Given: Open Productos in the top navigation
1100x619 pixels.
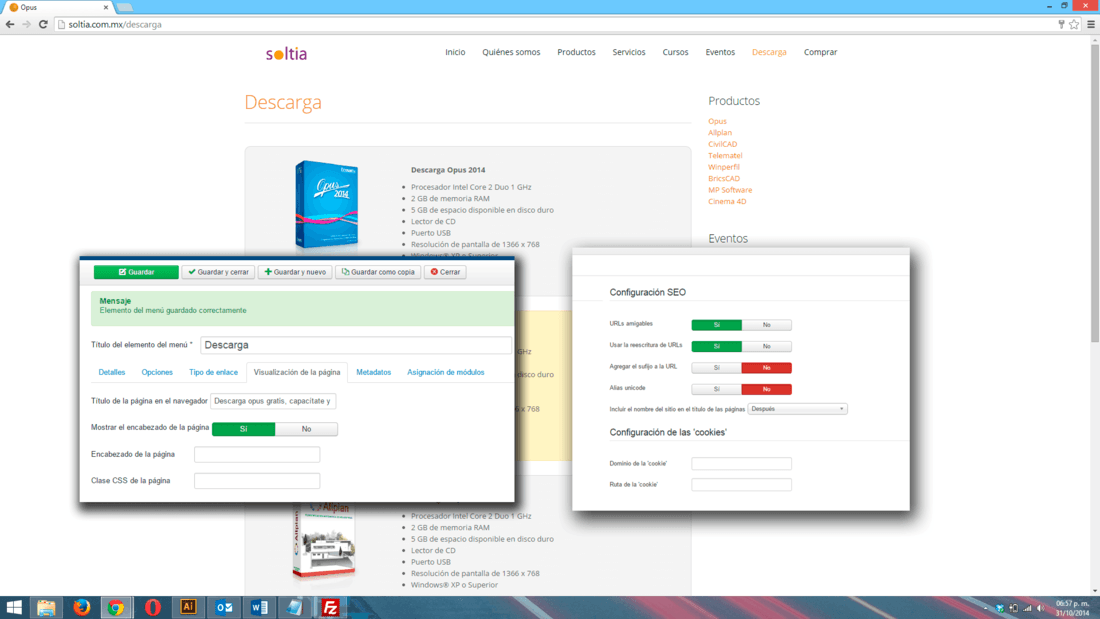Looking at the screenshot, I should coord(576,52).
